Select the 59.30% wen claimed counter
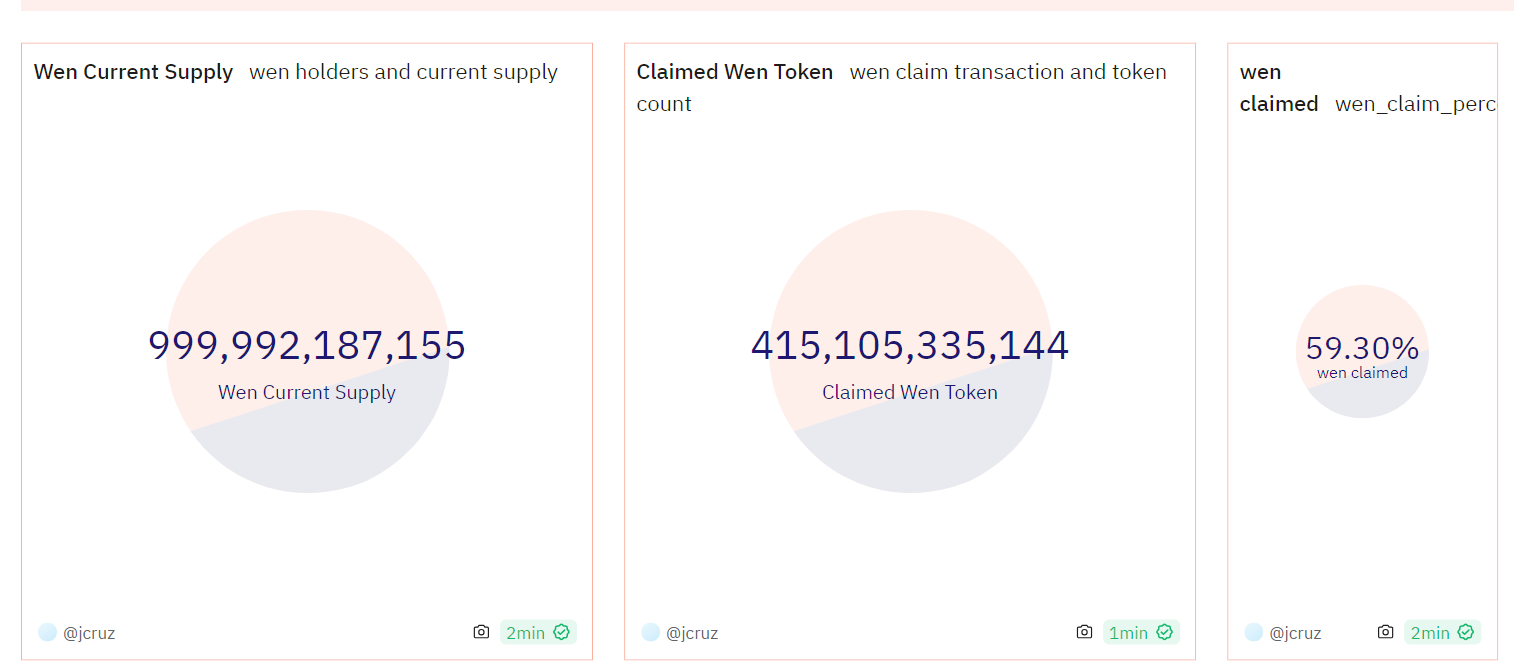The height and width of the screenshot is (665, 1514). 1362,348
